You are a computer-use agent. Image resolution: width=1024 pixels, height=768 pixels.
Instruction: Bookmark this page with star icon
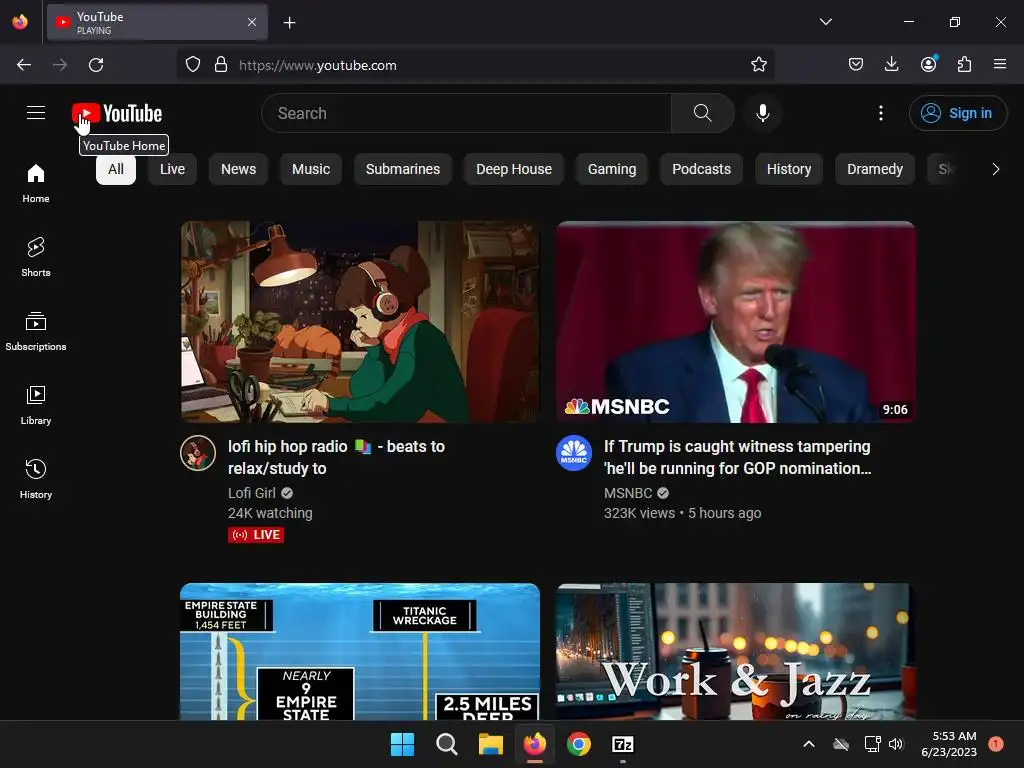(758, 65)
